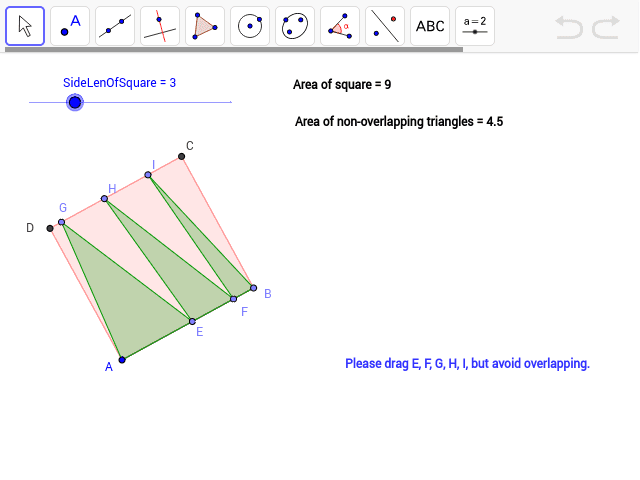The image size is (640, 480).
Task: Click the slider track right of the knob
Action: [x=158, y=102]
